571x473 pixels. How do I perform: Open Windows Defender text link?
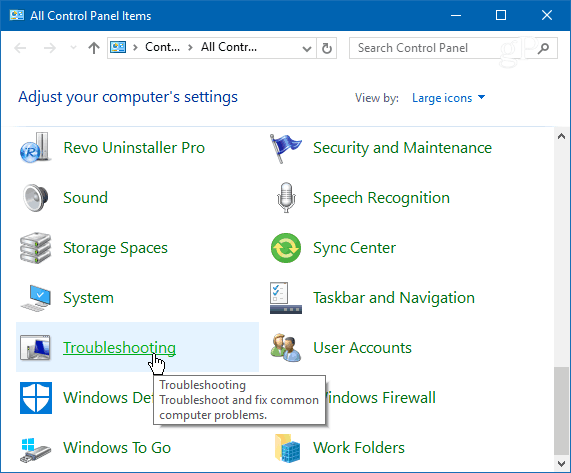tap(108, 398)
